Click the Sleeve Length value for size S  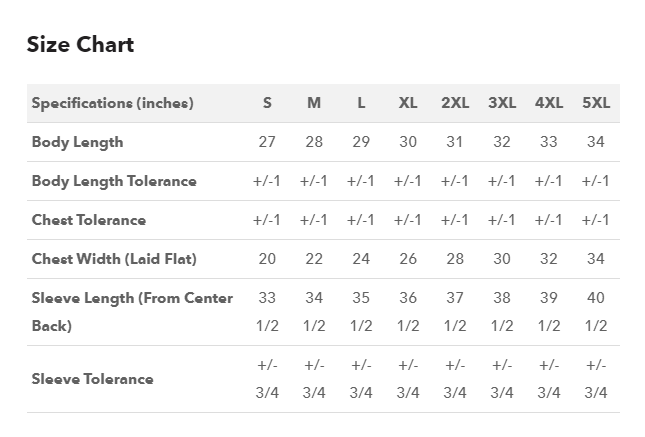tap(267, 311)
